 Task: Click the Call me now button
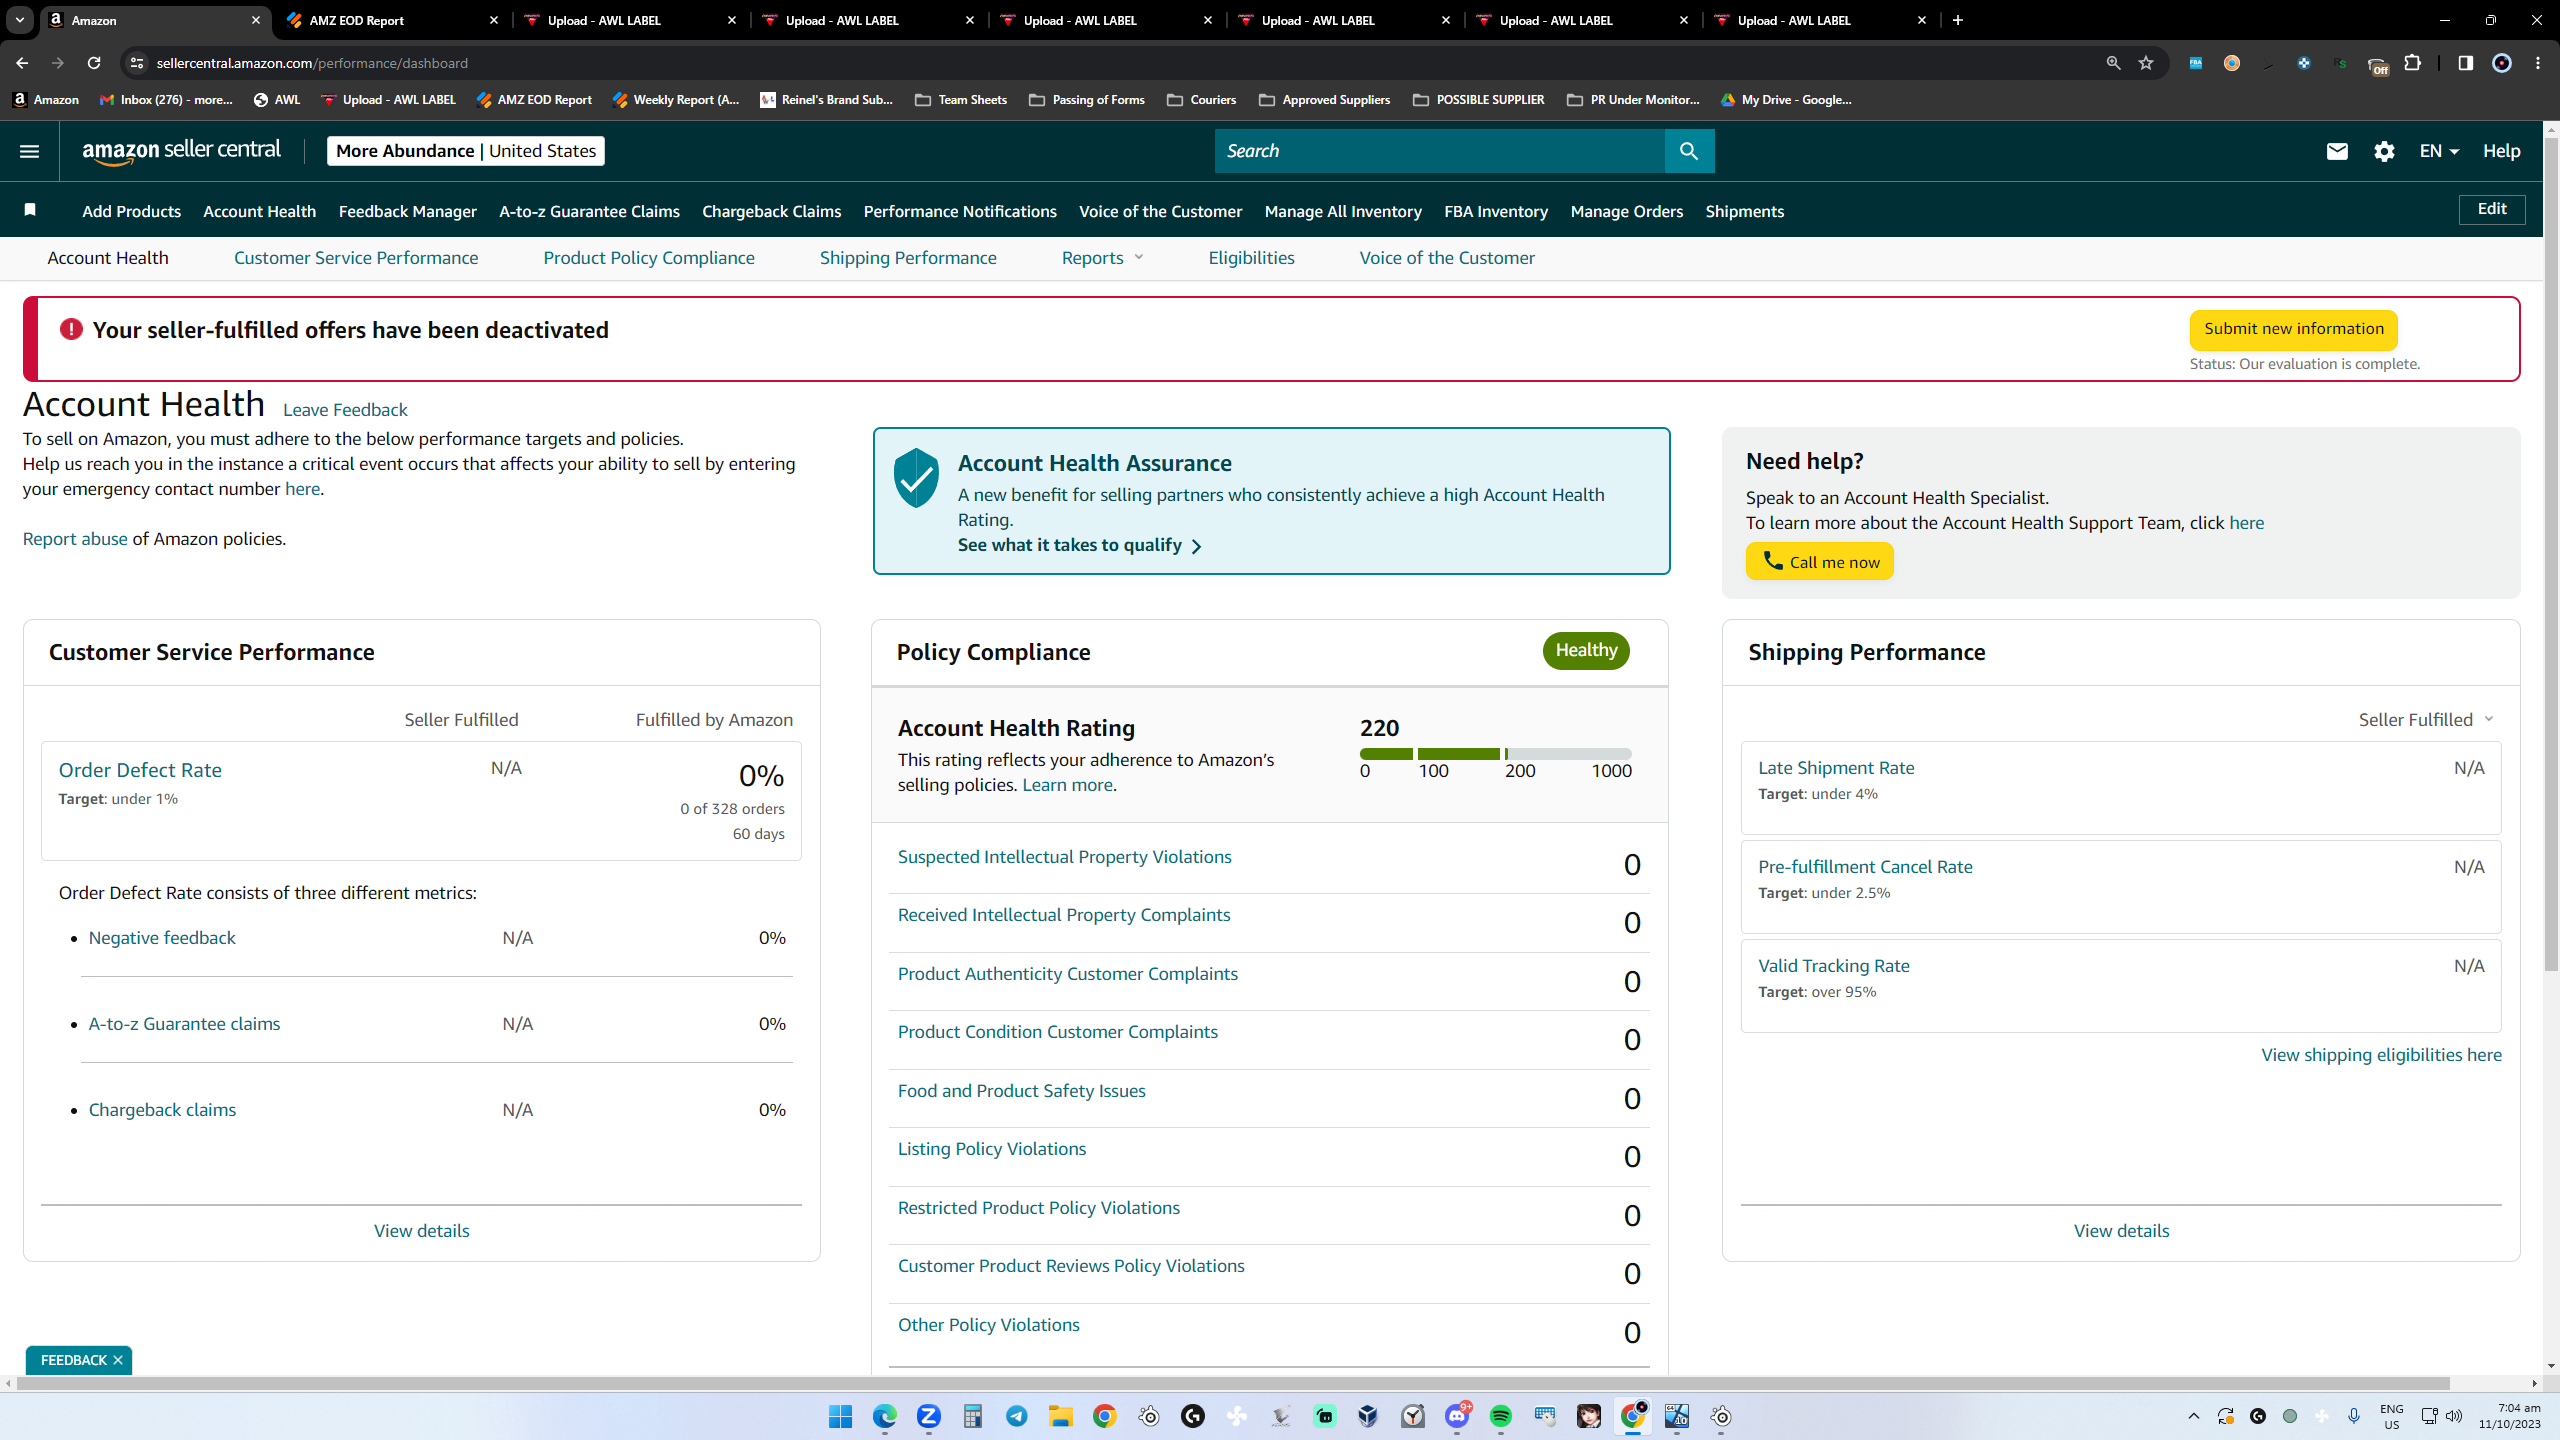click(1820, 562)
